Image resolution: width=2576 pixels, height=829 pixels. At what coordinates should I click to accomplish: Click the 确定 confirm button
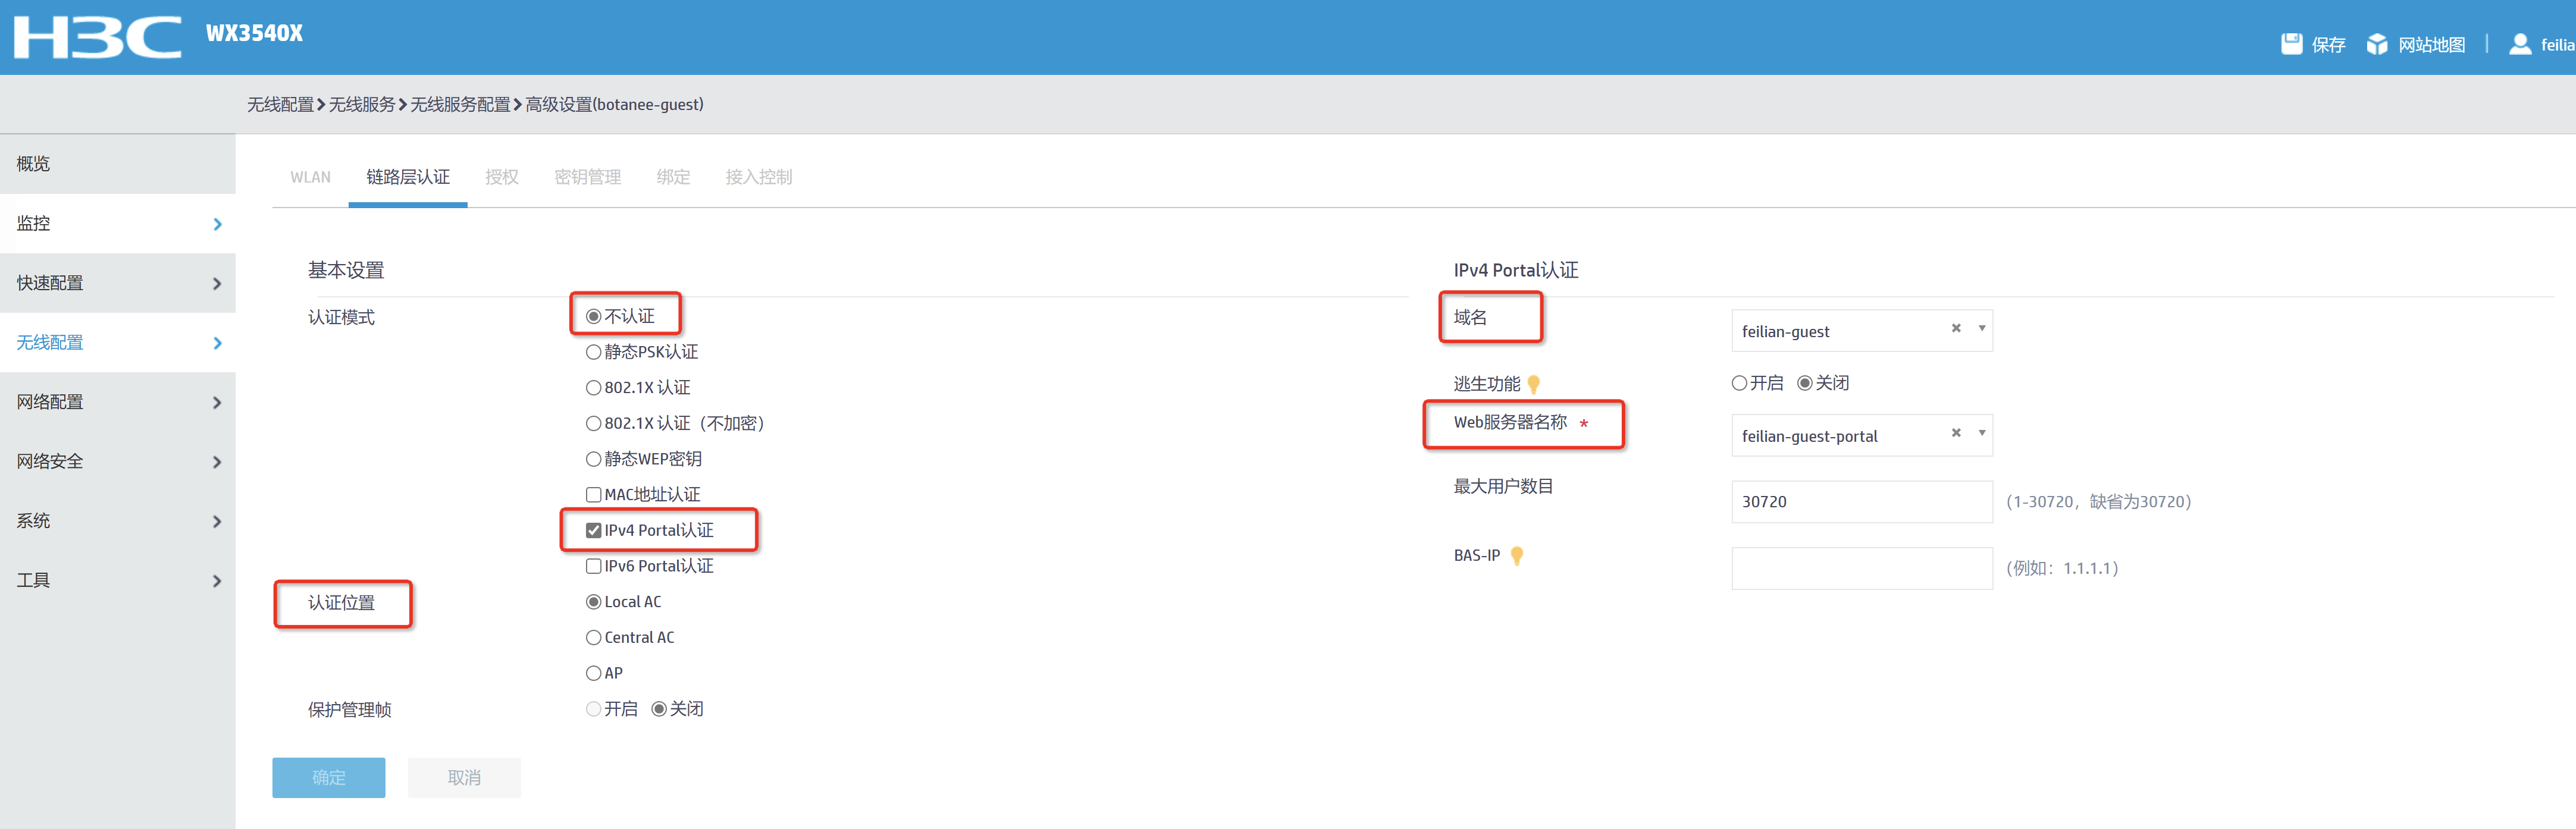(328, 778)
